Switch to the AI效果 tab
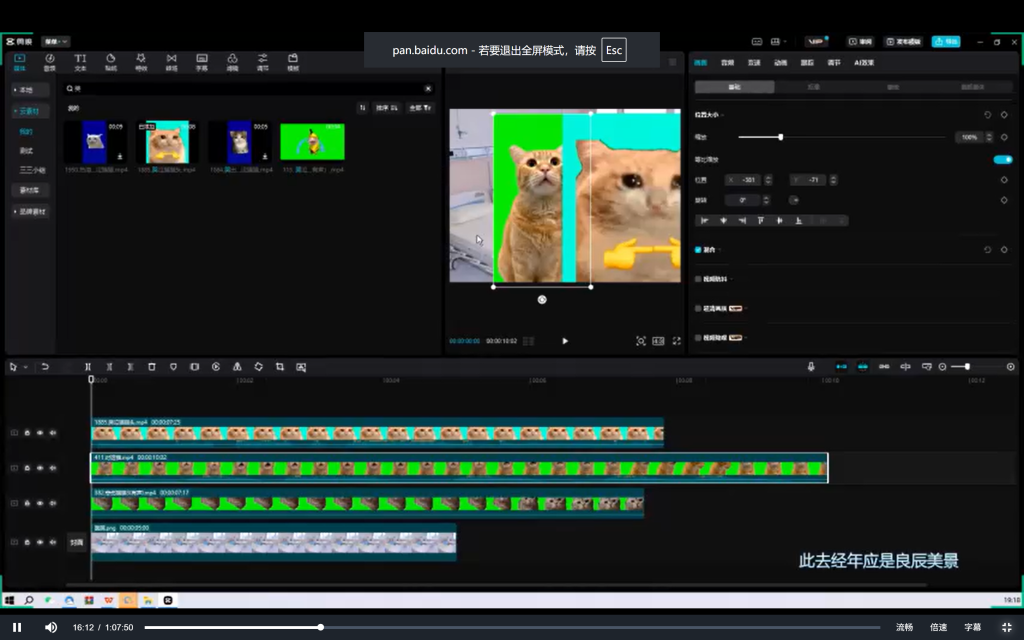The width and height of the screenshot is (1024, 640). click(863, 63)
